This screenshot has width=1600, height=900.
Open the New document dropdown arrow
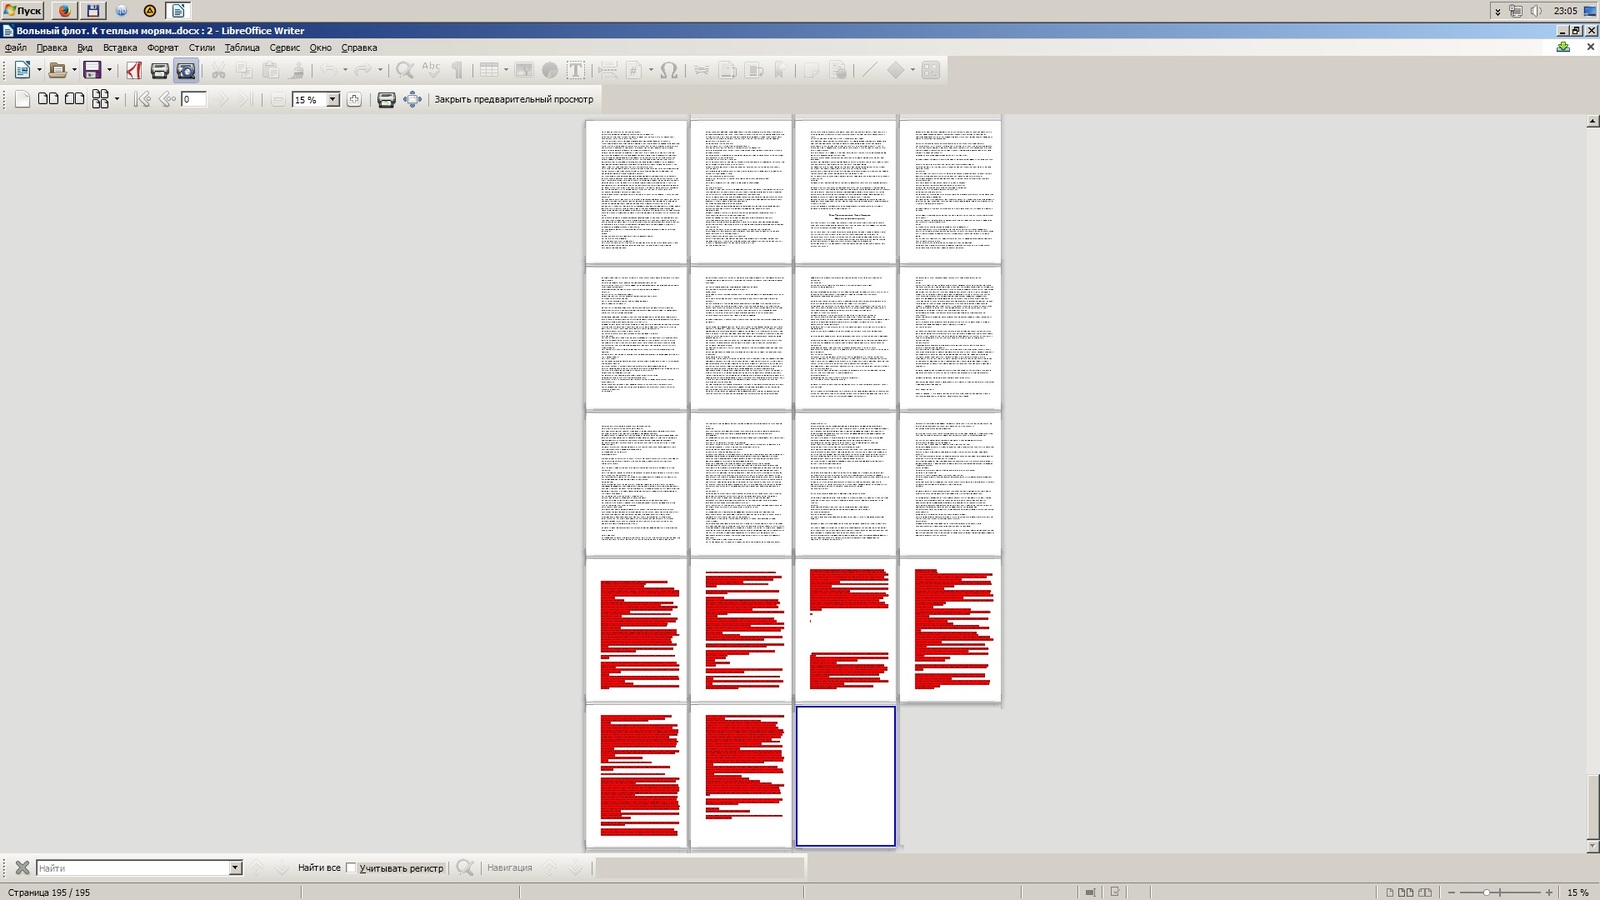coord(39,70)
